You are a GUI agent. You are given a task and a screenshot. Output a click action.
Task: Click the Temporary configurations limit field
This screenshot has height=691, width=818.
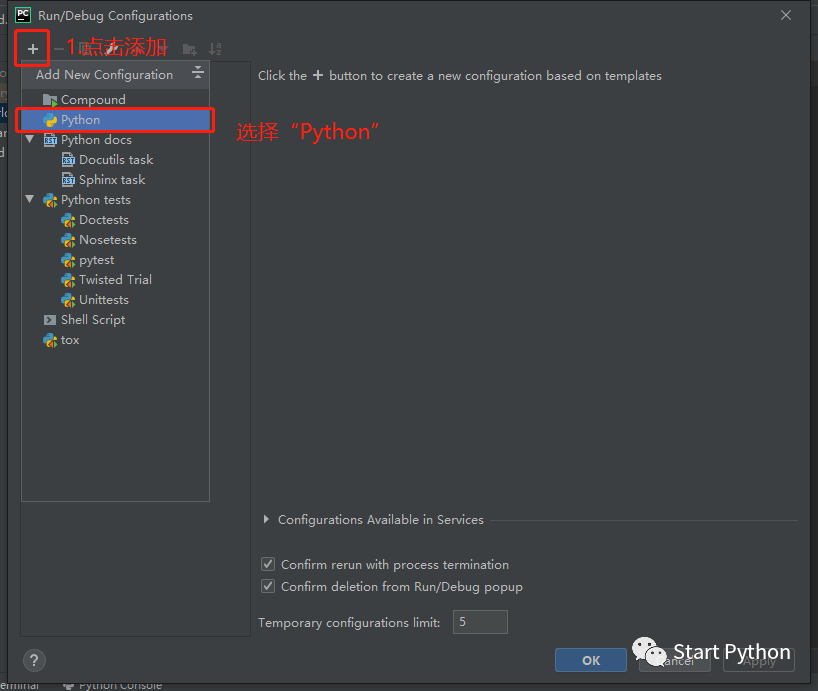[x=480, y=622]
